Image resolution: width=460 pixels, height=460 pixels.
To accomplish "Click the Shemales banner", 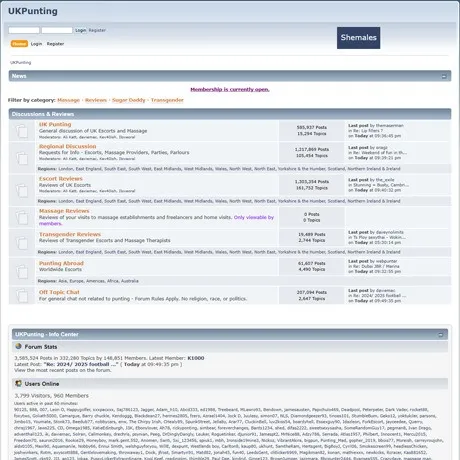I will pos(358,38).
